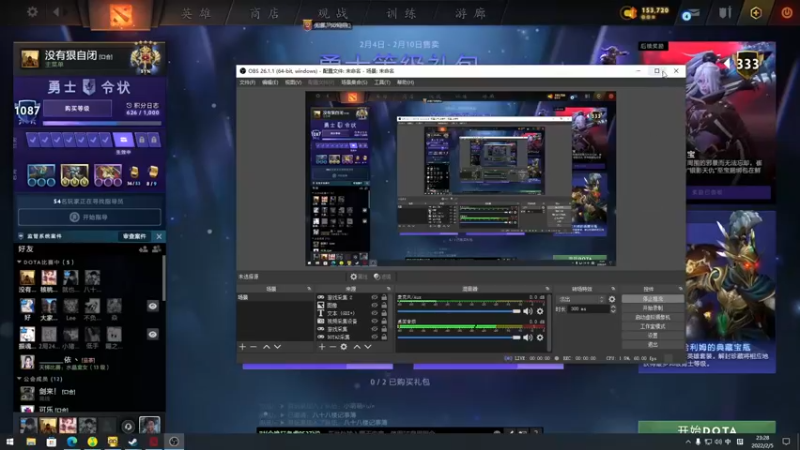Add a new source with the plus icon
Viewport: 800px width, 450px height.
[322, 347]
